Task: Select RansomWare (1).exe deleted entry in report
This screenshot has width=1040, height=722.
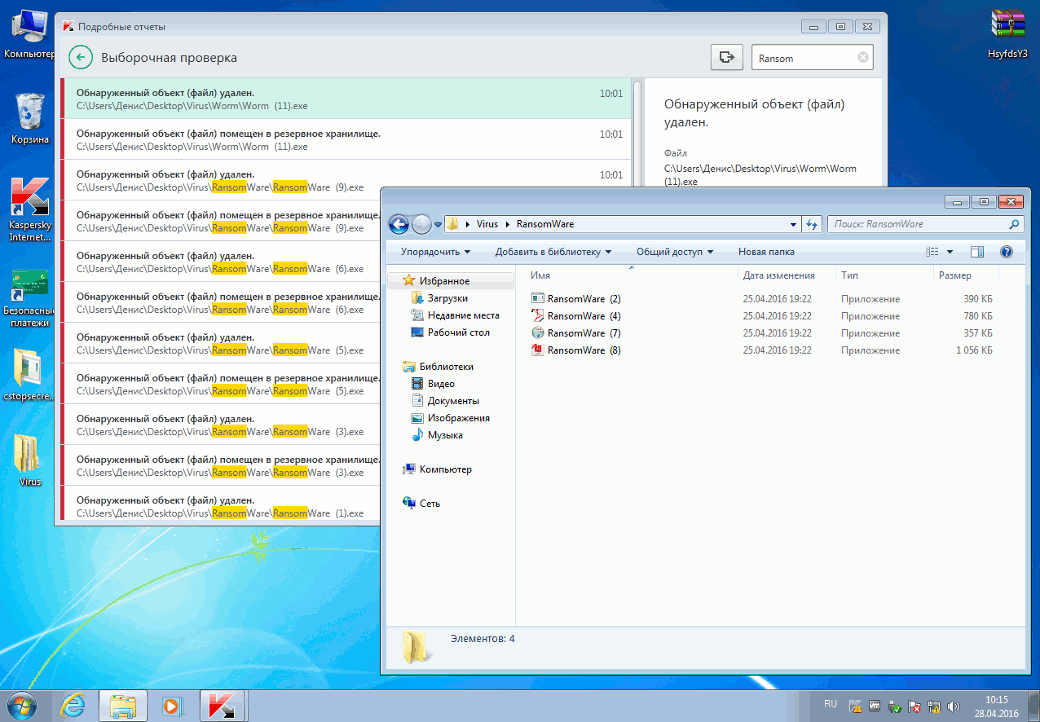Action: click(222, 506)
